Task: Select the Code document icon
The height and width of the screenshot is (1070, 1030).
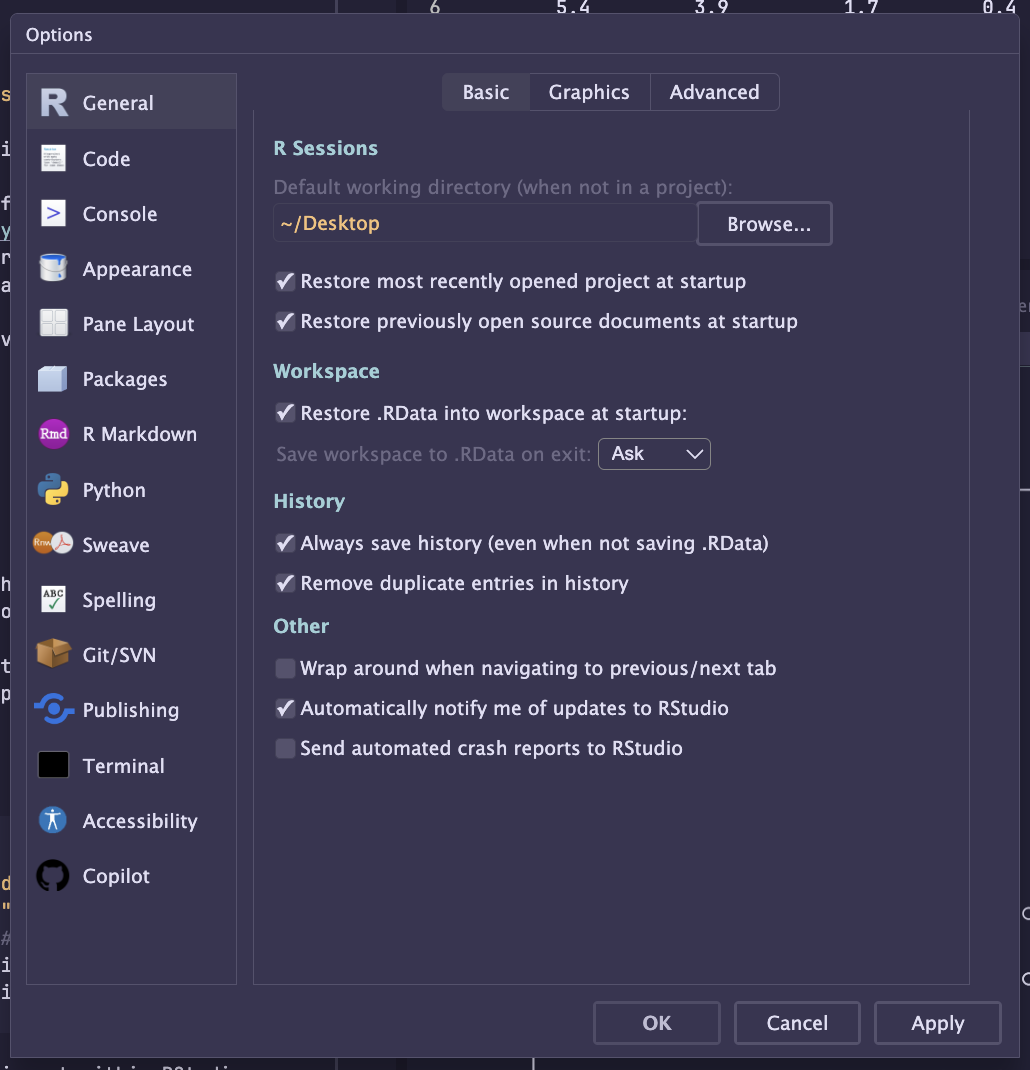Action: click(53, 158)
